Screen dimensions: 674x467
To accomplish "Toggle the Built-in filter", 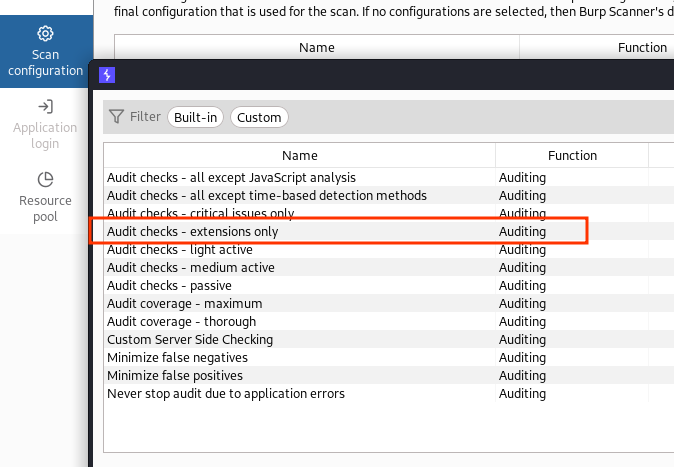I will 195,117.
